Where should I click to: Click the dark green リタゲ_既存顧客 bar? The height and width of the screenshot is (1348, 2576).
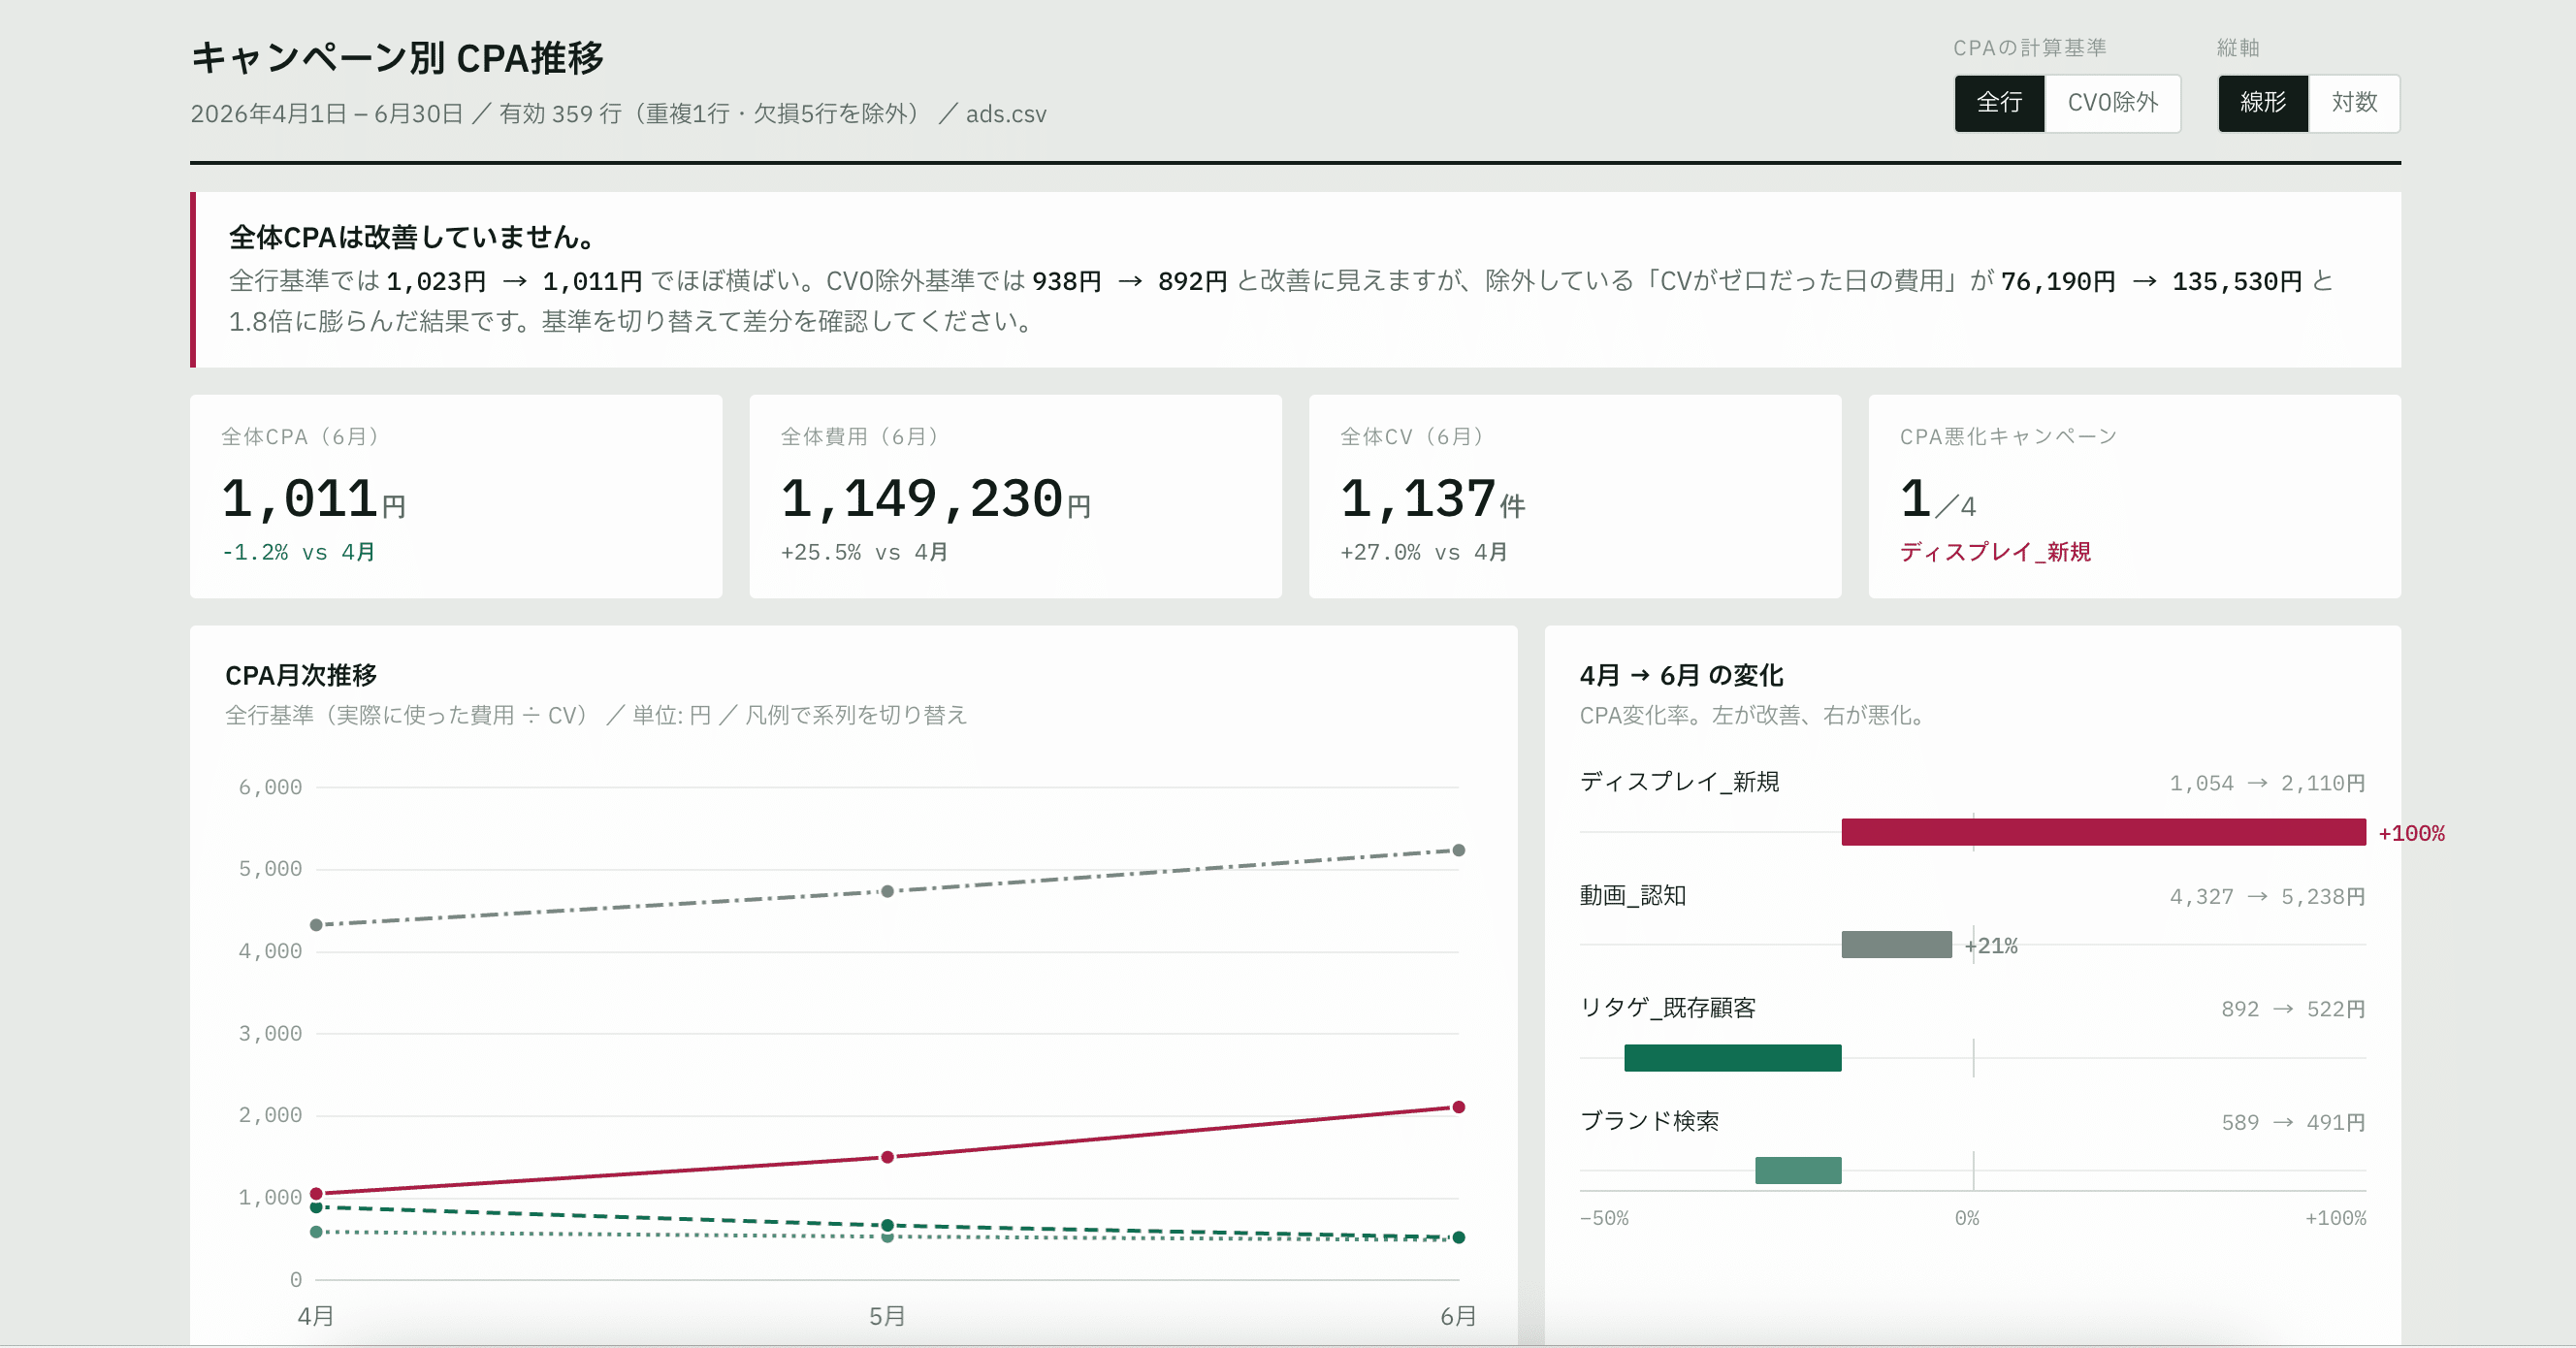(x=1732, y=1058)
